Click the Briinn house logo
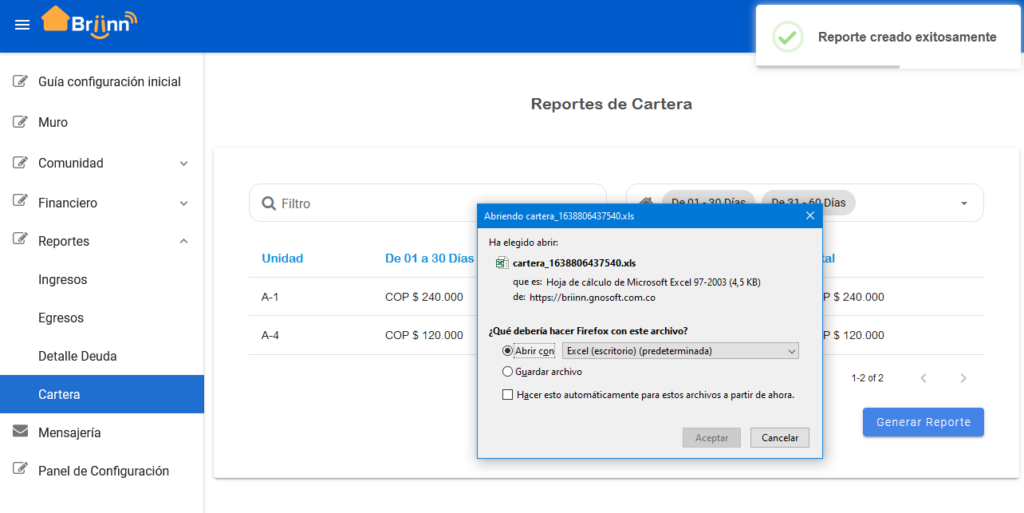This screenshot has width=1024, height=513. point(89,22)
